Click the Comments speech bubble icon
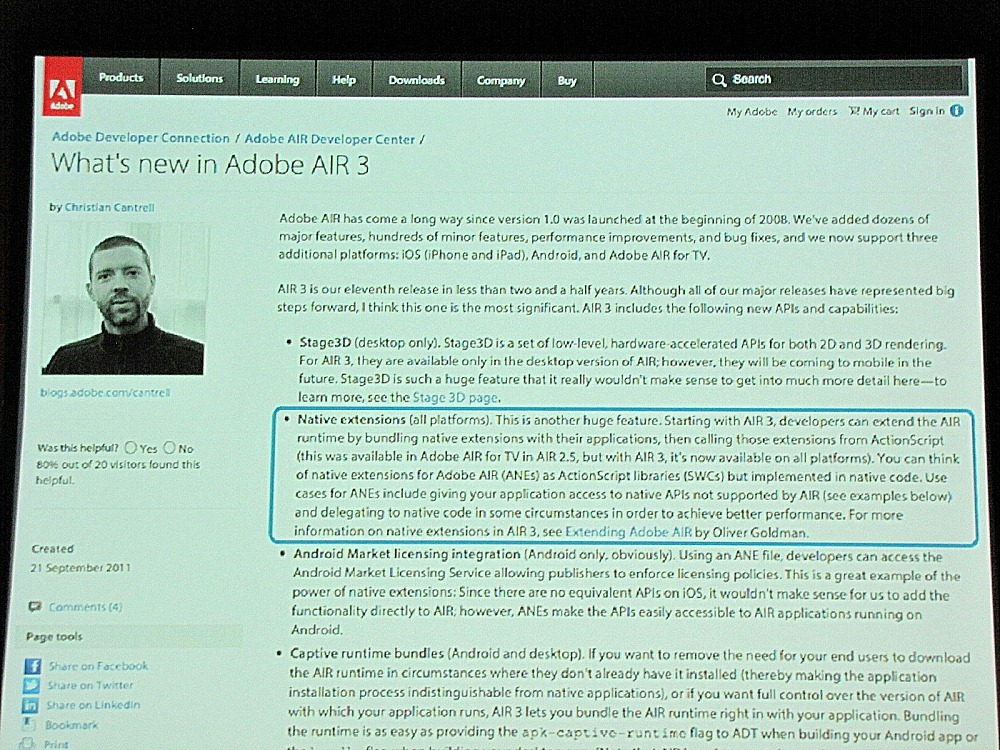Image resolution: width=1000 pixels, height=750 pixels. [35, 606]
